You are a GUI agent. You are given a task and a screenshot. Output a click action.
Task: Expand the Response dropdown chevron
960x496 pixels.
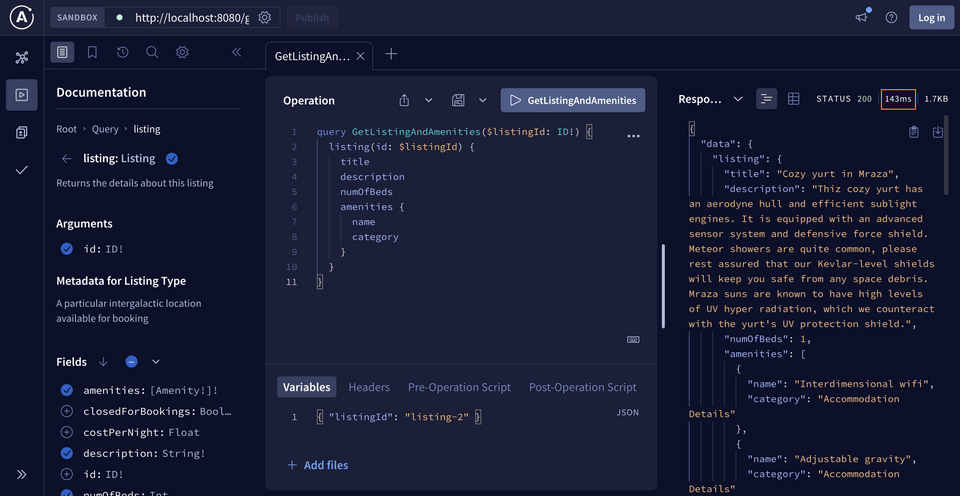click(738, 99)
